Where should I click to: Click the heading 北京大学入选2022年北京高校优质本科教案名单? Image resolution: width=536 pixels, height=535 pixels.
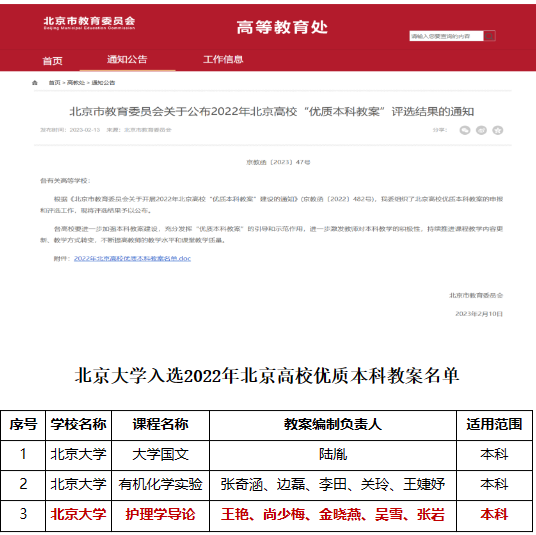(x=267, y=376)
